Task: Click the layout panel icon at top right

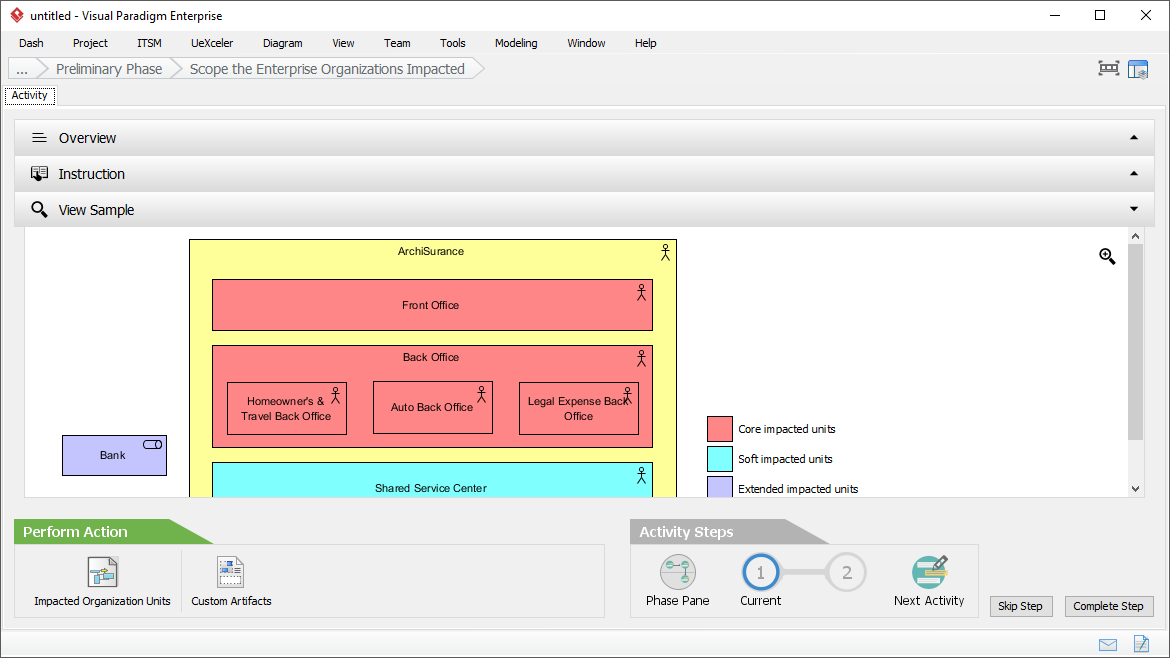Action: 1138,69
